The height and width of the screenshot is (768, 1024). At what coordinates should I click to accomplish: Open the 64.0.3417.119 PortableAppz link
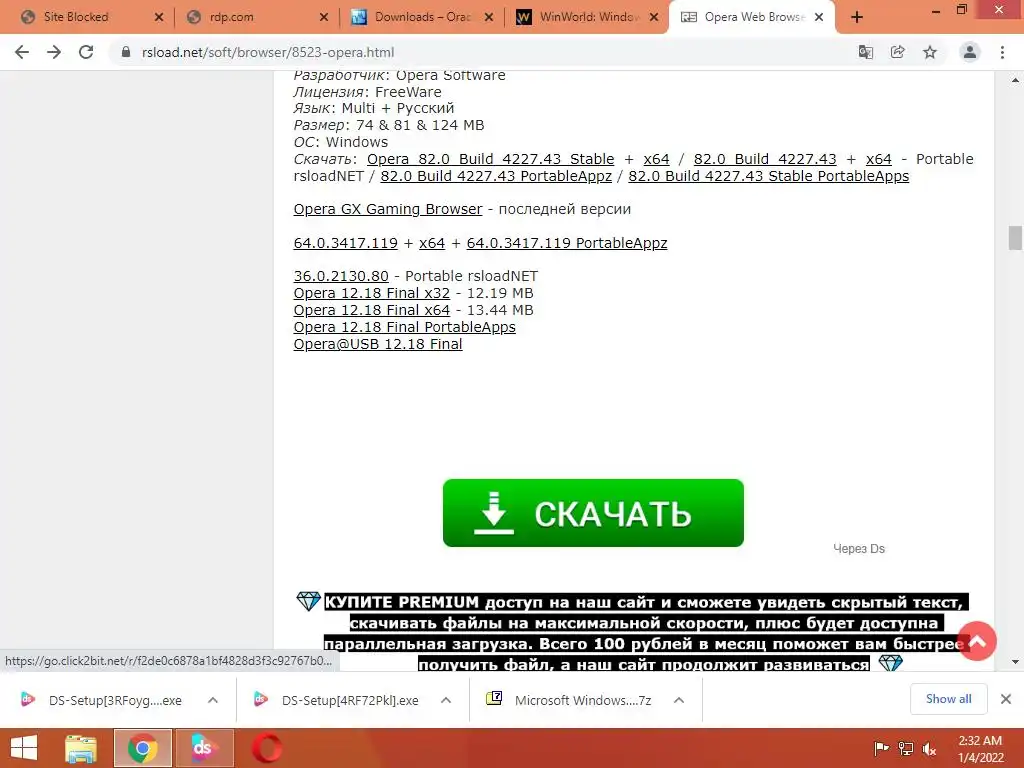[567, 244]
